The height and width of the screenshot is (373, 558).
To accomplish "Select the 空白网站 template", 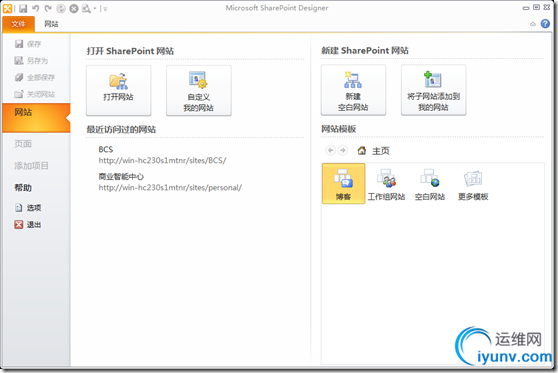I will click(430, 184).
